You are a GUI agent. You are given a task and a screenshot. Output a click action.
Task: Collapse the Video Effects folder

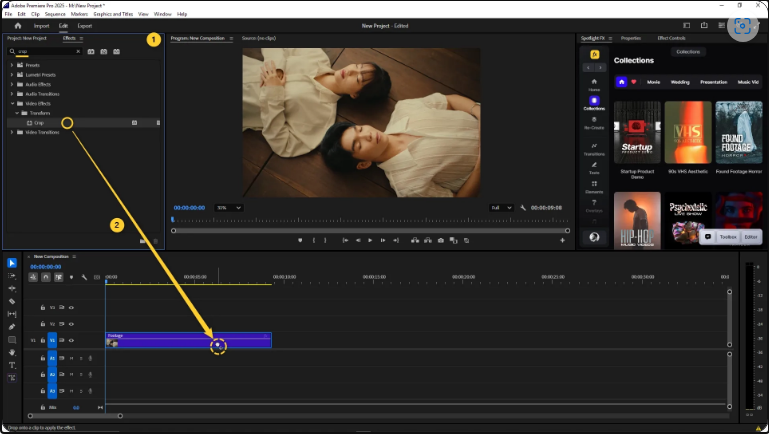13,103
